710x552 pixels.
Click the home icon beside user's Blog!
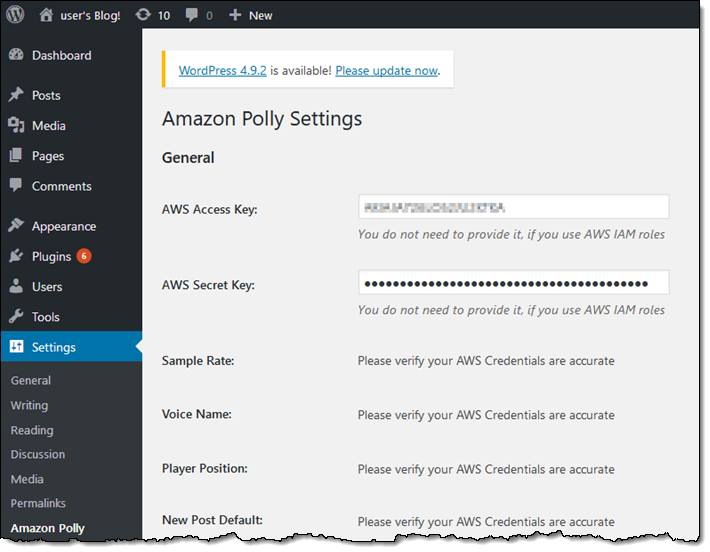tap(46, 15)
